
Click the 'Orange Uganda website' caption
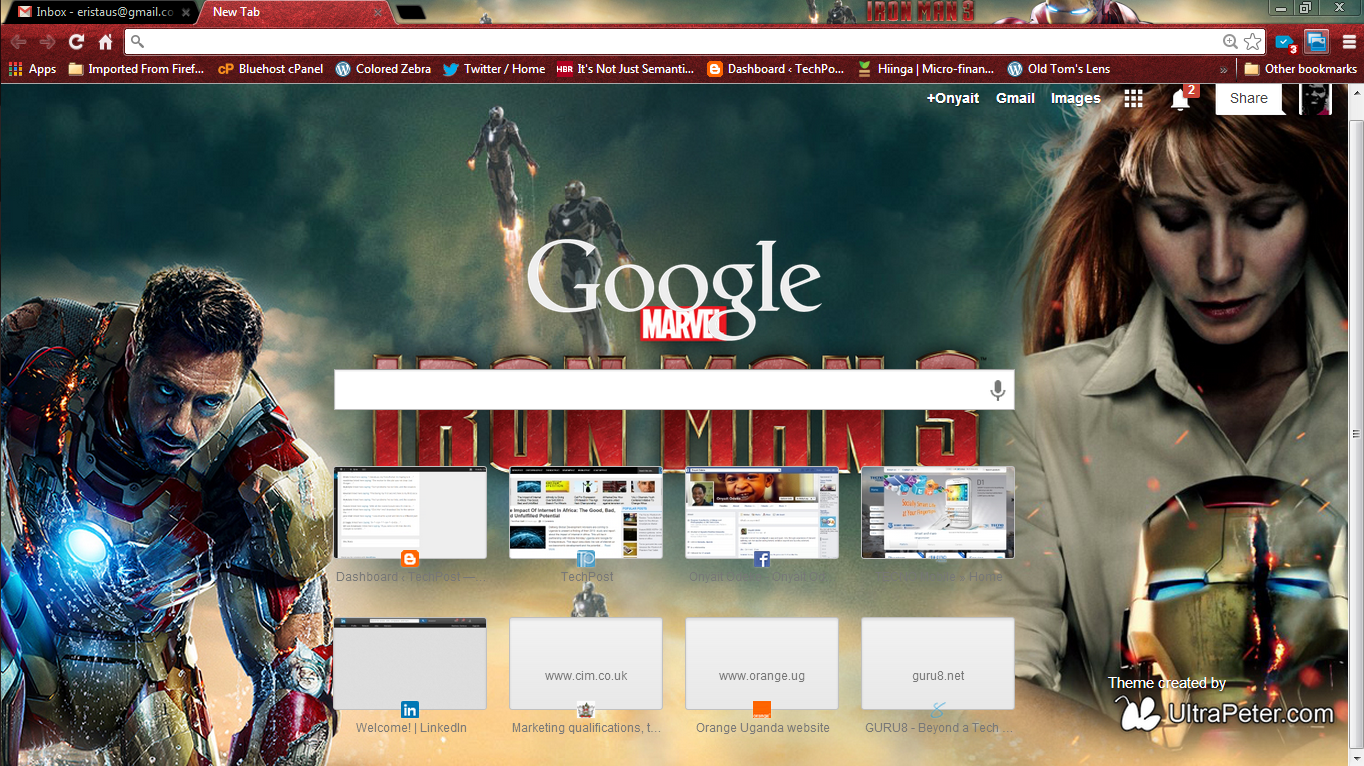(x=763, y=728)
